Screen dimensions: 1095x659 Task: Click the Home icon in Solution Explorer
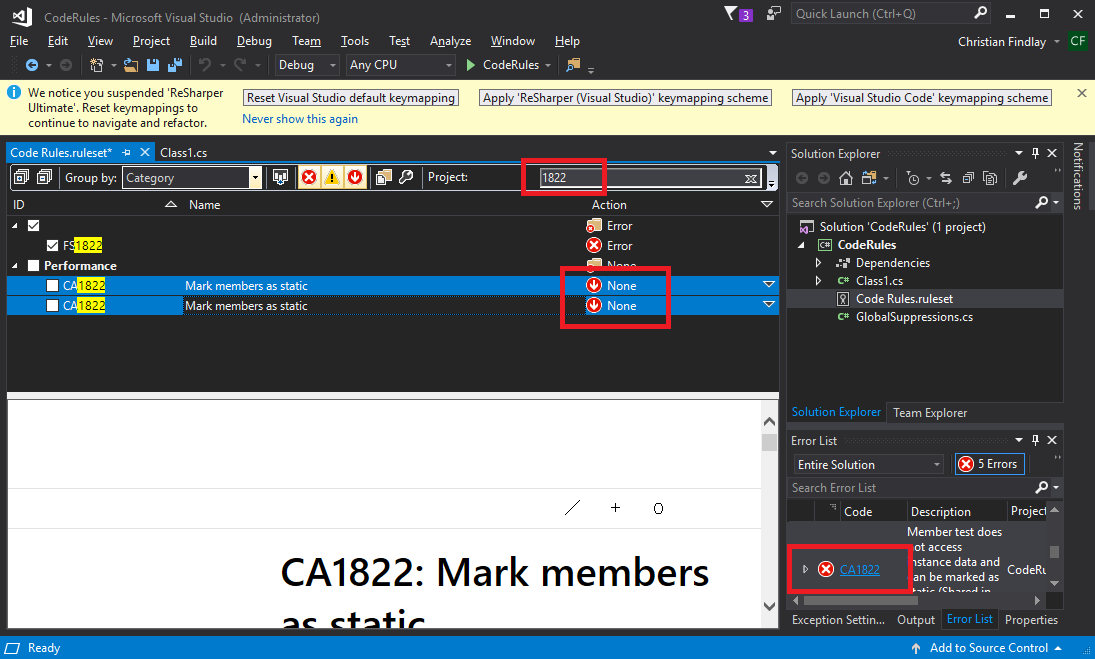click(x=846, y=178)
